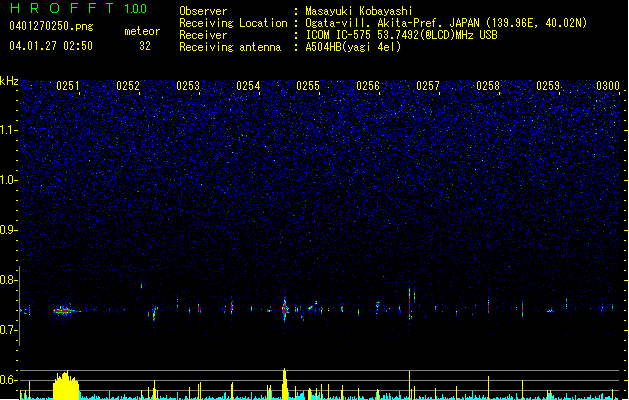Screen dimensions: 629x400
Task: Click the small isolated echo above 0.8 kHz near 0252
Action: [x=141, y=286]
